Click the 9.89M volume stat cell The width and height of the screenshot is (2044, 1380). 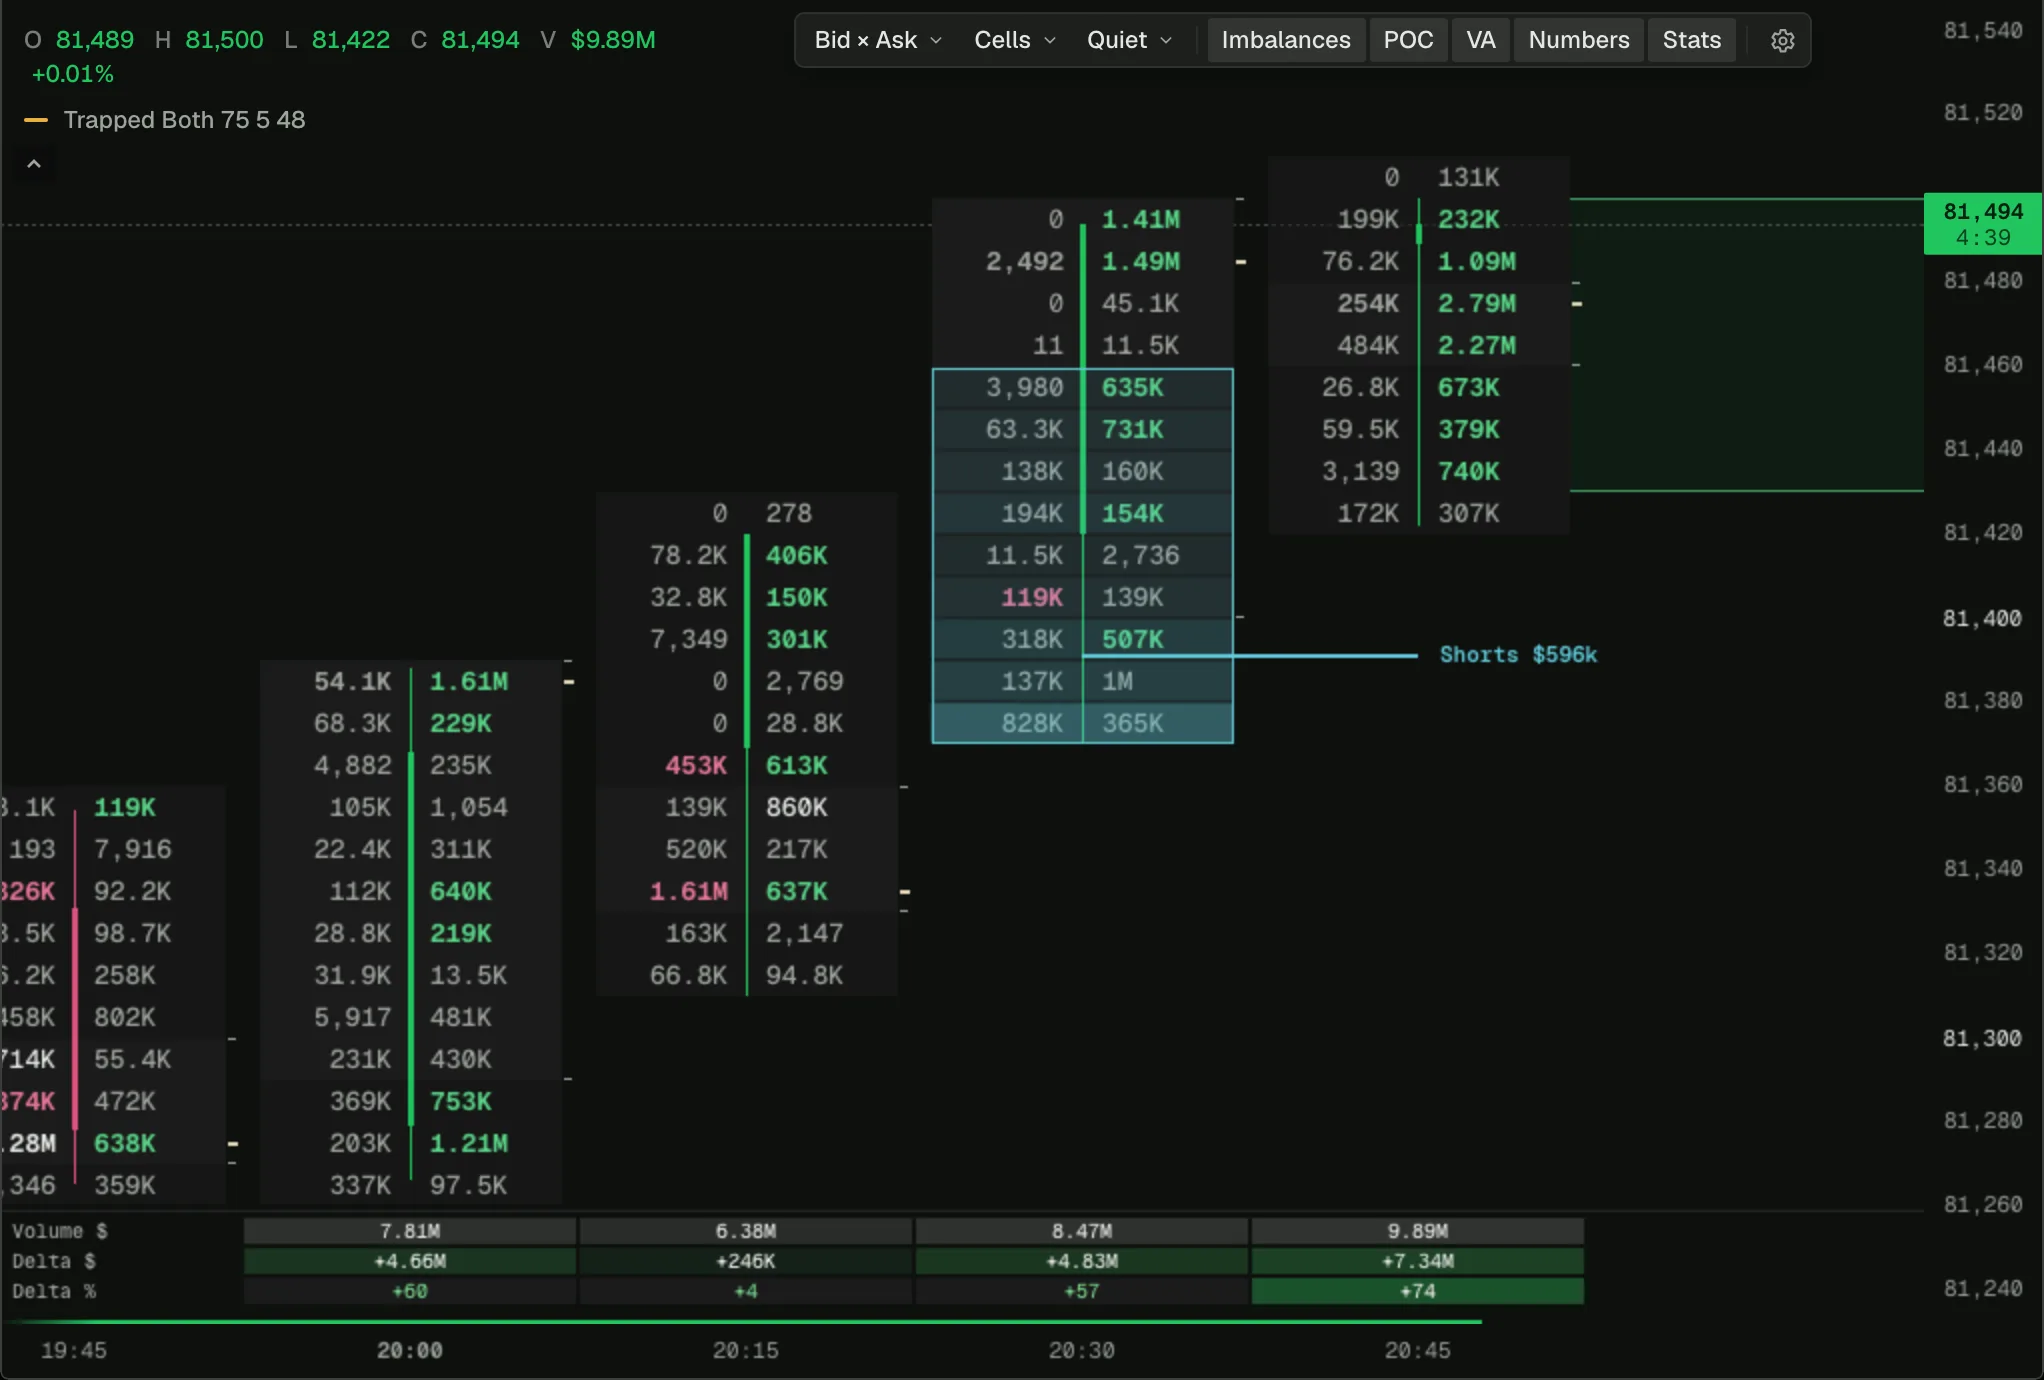1417,1231
